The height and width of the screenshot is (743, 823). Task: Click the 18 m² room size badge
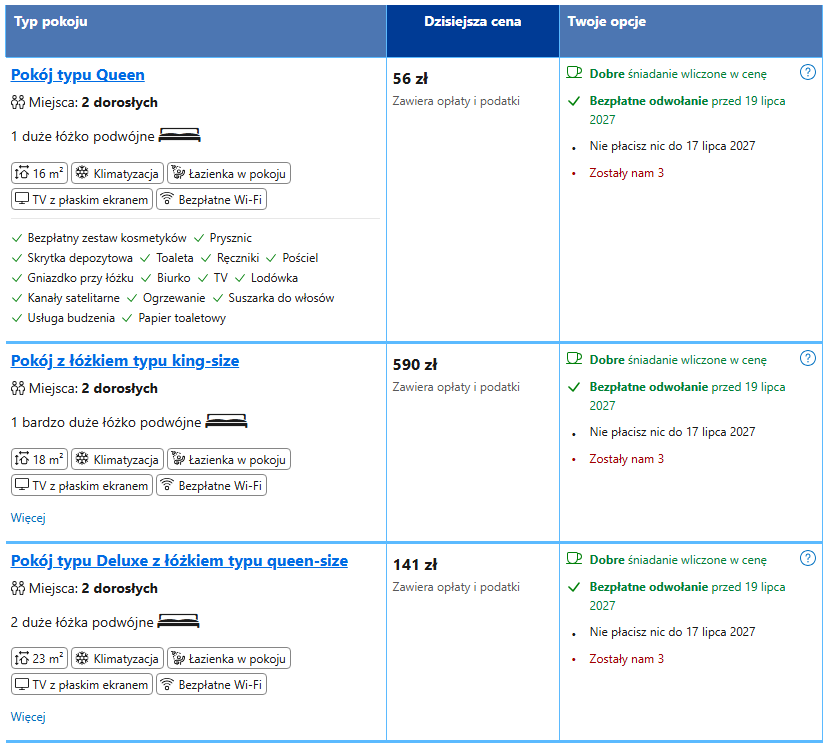tap(39, 459)
